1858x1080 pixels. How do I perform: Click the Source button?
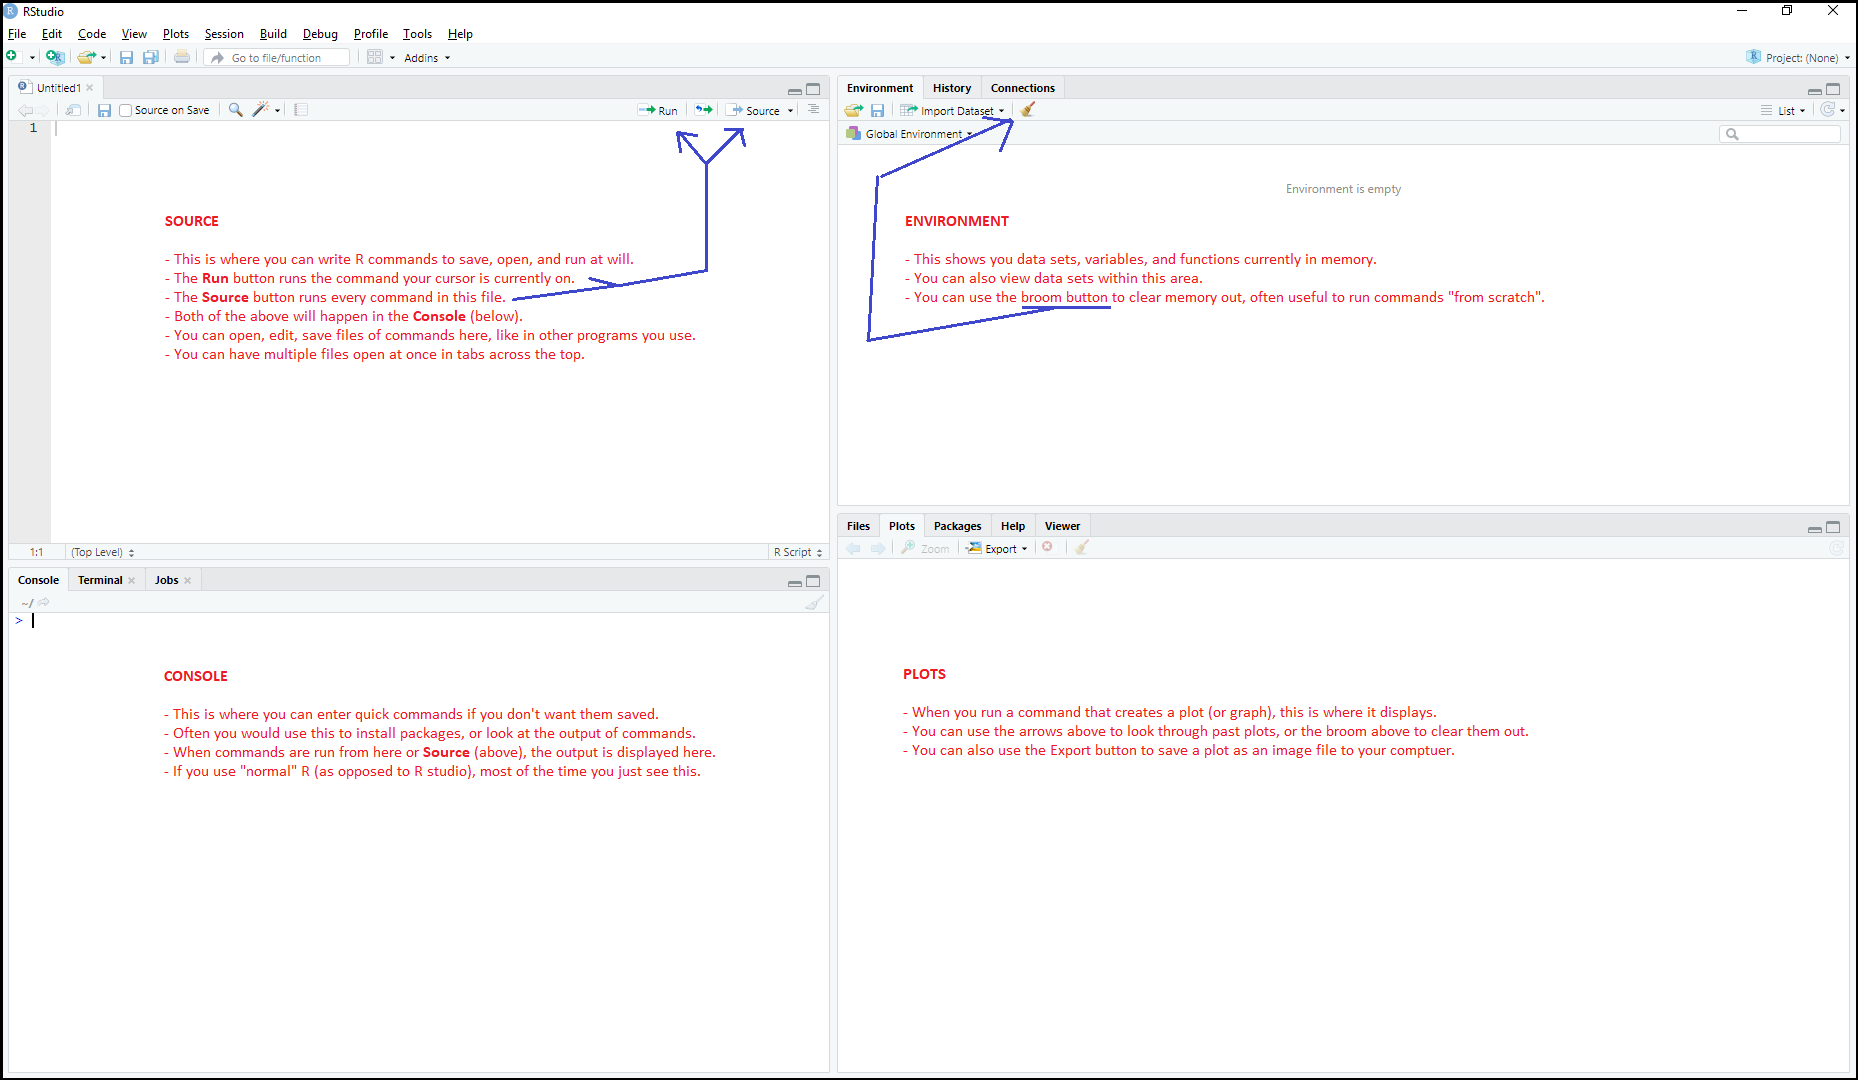(x=753, y=110)
